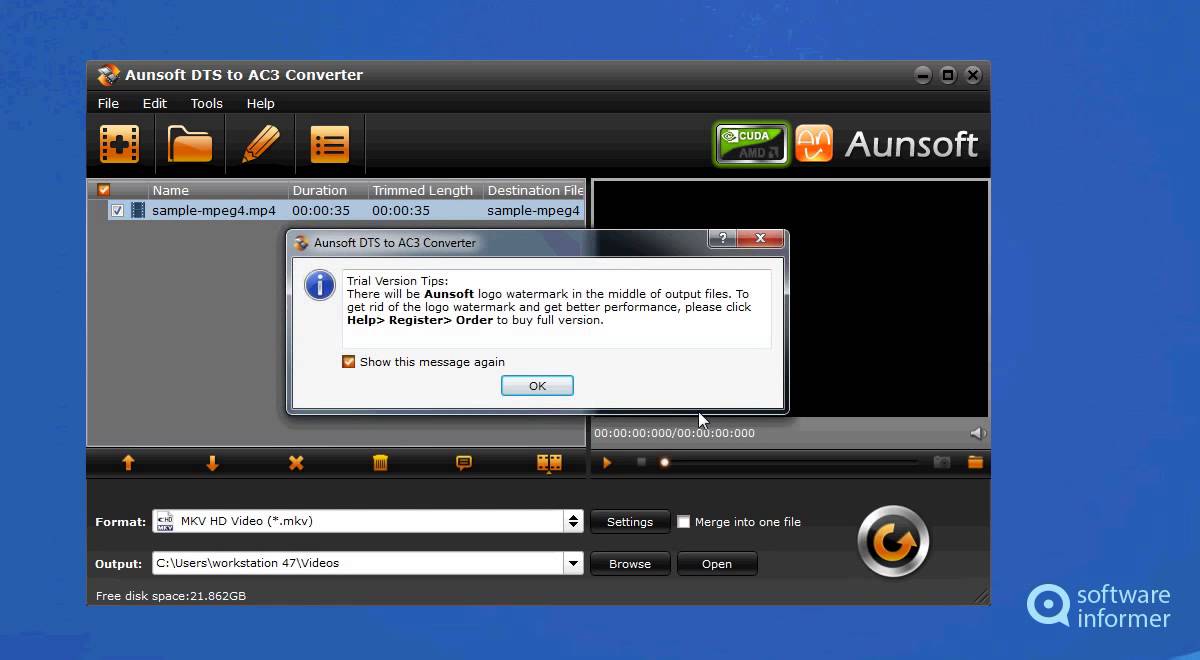Screen dimensions: 1200x660
Task: Click the preview seek slider handle
Action: tap(664, 462)
